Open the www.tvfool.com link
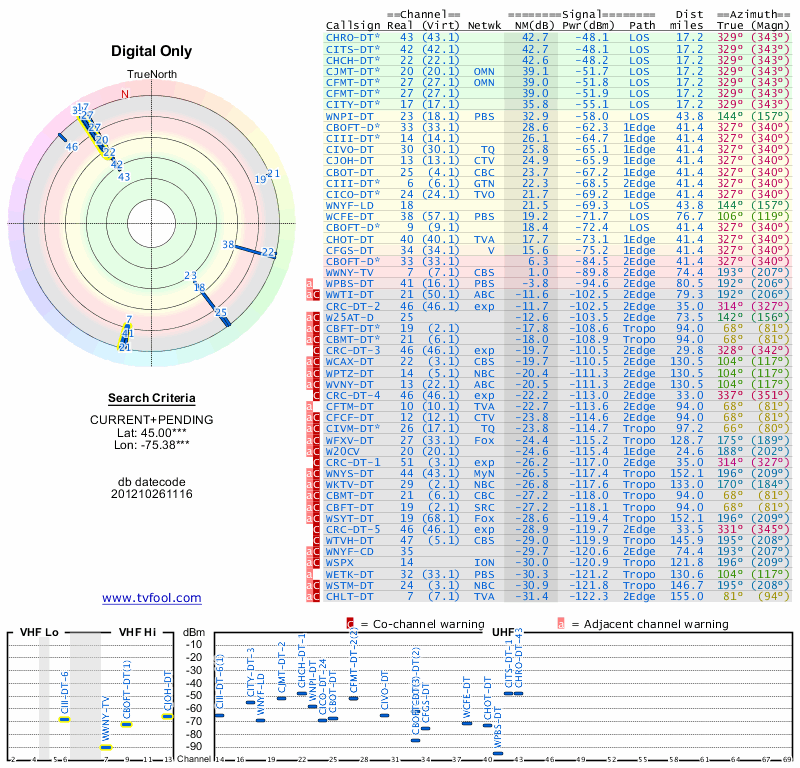Screen dimensions: 800x768 [152, 598]
